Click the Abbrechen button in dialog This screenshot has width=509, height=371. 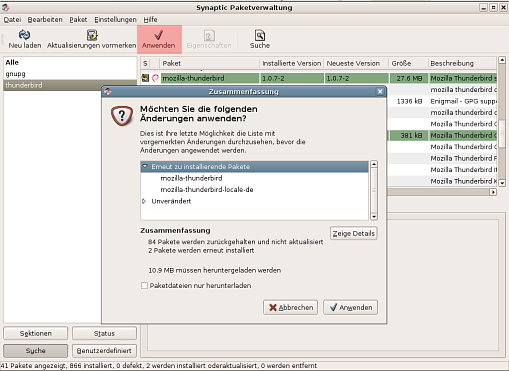click(290, 307)
